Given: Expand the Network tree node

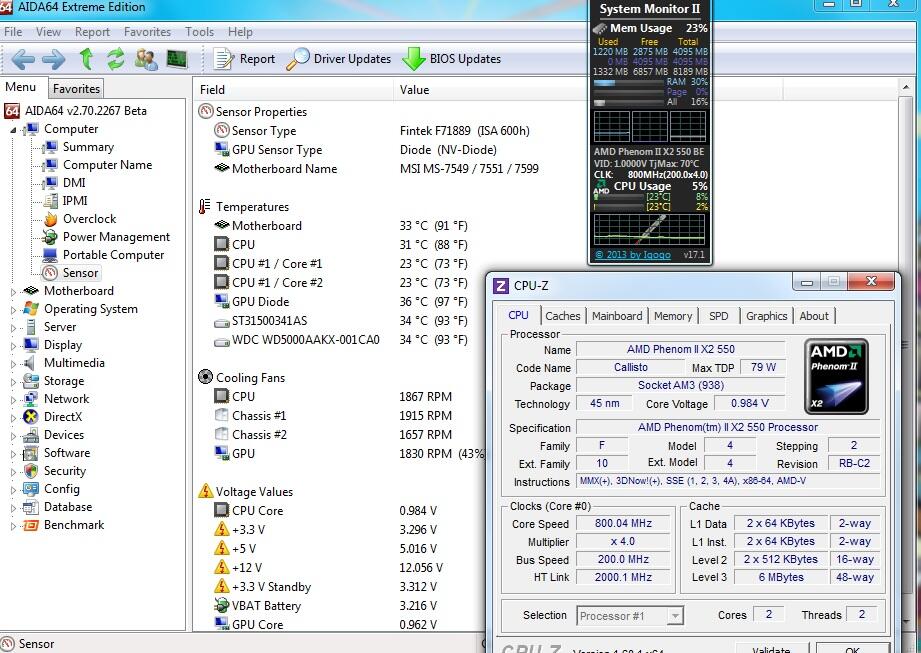Looking at the screenshot, I should click(x=13, y=400).
